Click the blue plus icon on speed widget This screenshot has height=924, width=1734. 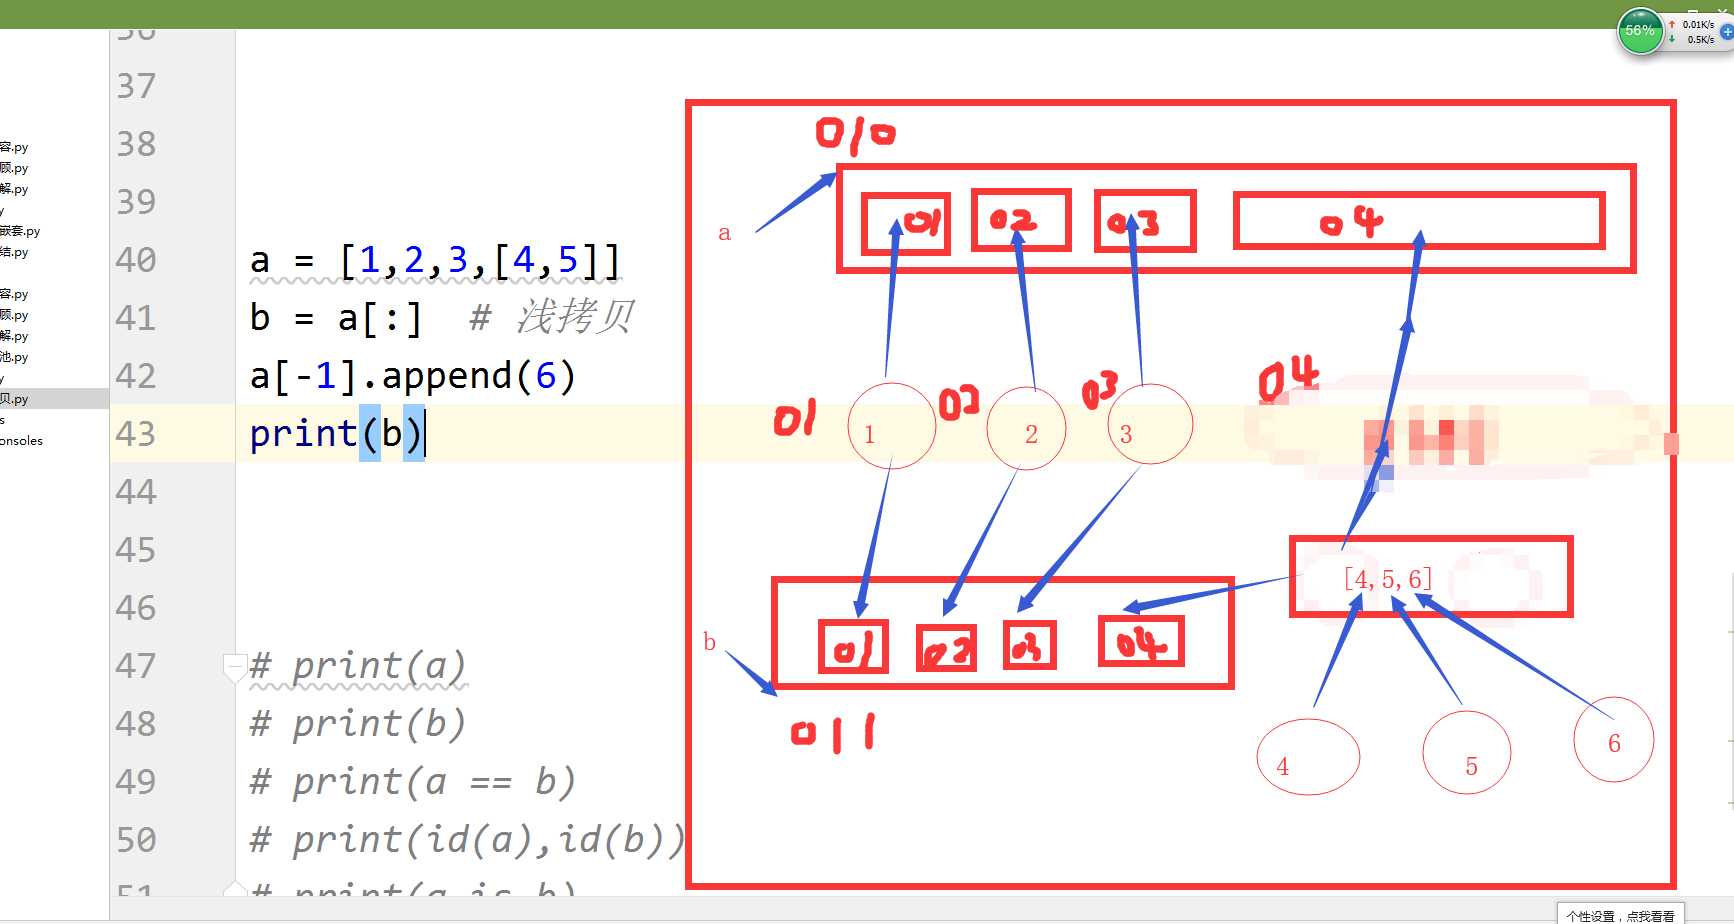tap(1727, 32)
